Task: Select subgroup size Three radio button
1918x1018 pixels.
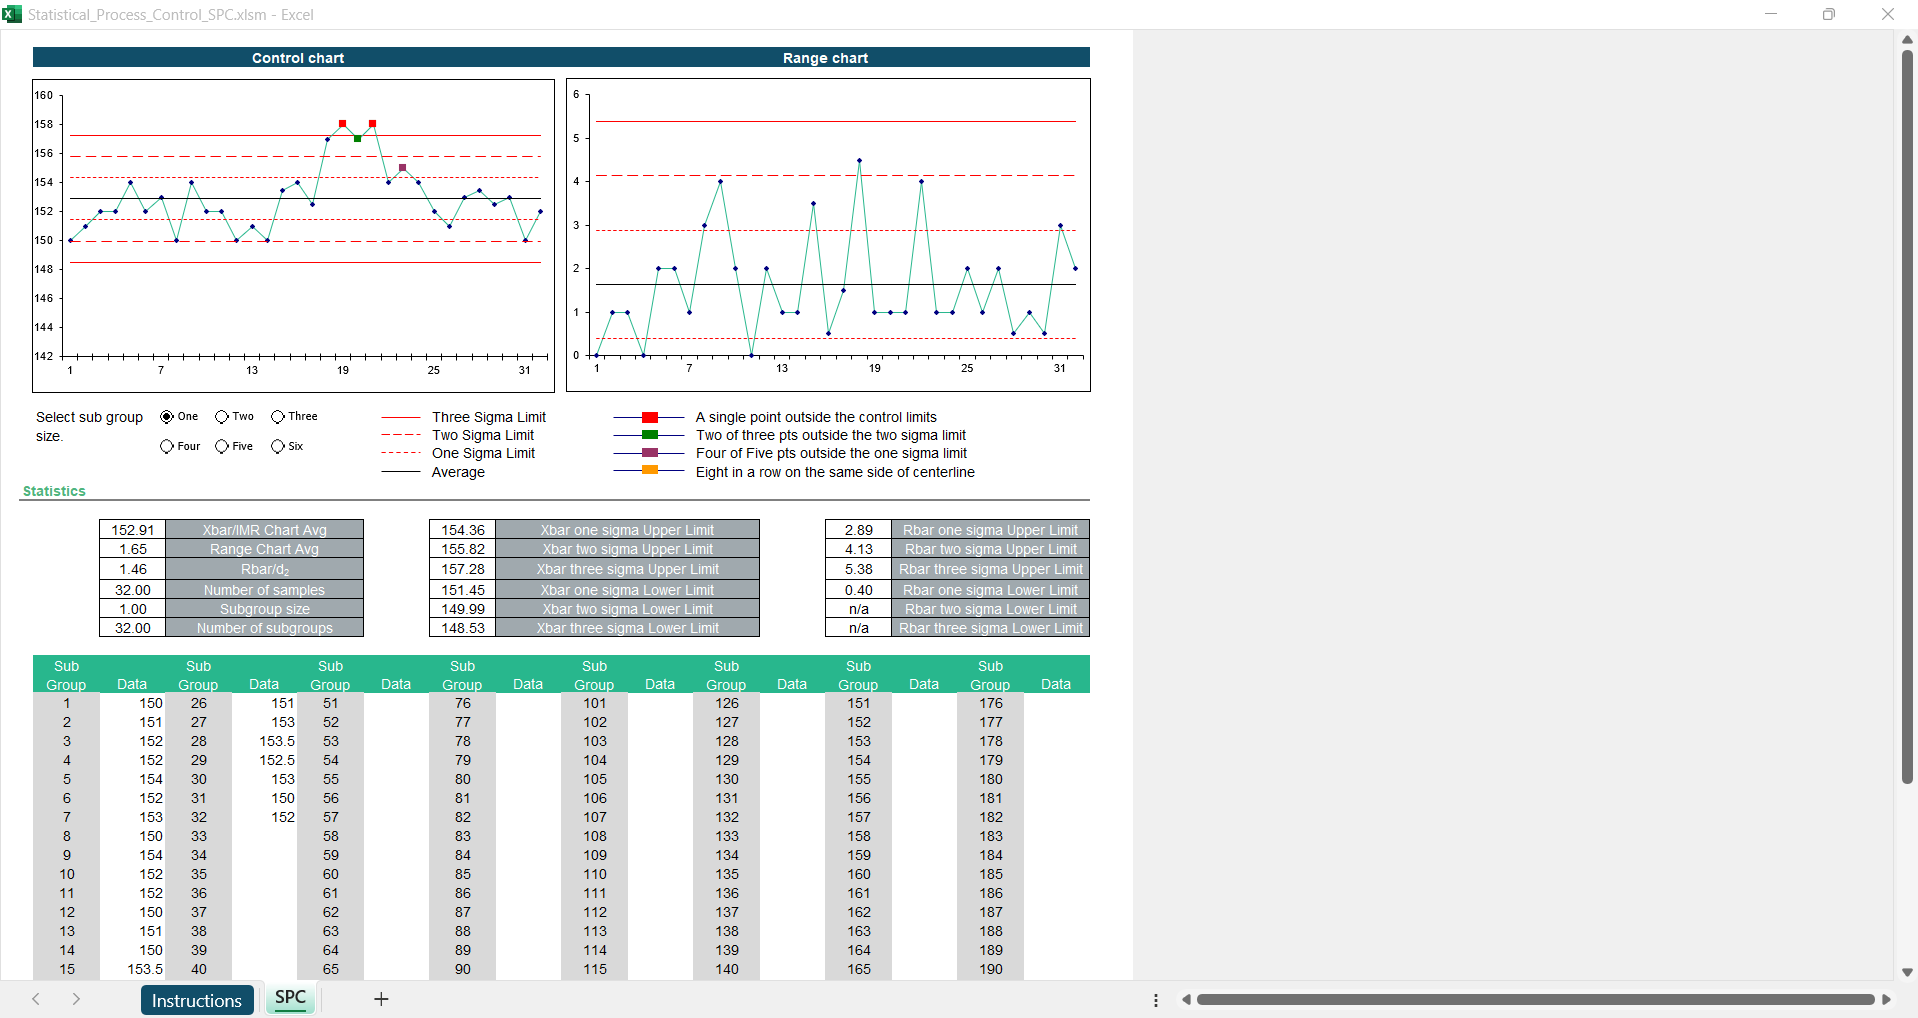Action: coord(278,417)
